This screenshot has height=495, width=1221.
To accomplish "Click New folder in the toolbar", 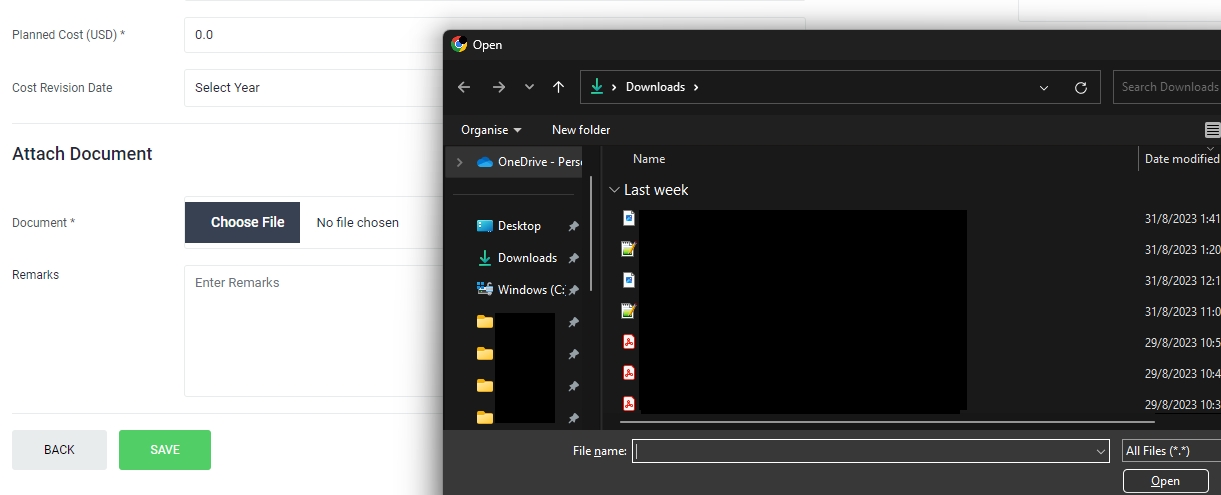I will (x=581, y=130).
